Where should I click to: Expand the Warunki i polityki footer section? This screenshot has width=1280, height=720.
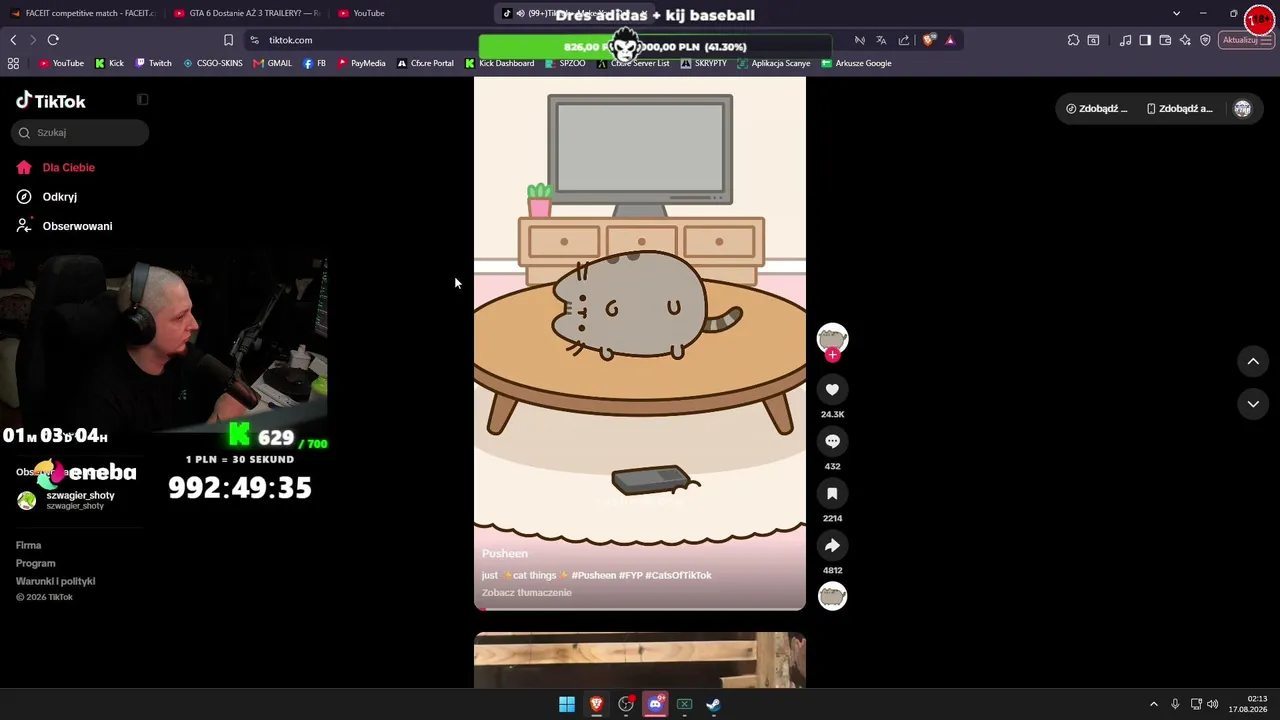click(x=55, y=581)
